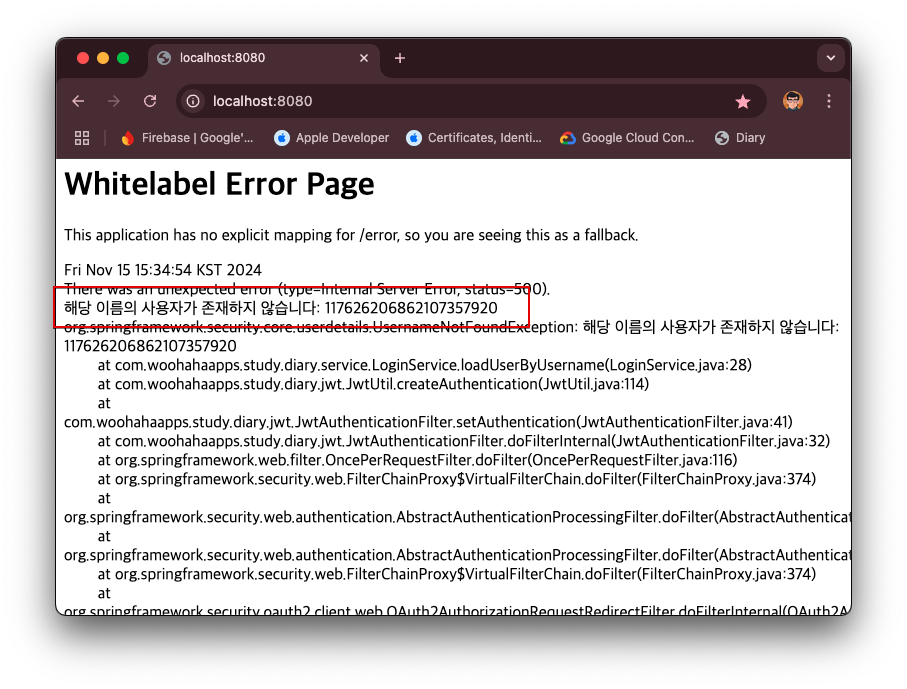Viewport: 907px width, 689px height.
Task: Close the localhost:8080 tab
Action: click(364, 58)
